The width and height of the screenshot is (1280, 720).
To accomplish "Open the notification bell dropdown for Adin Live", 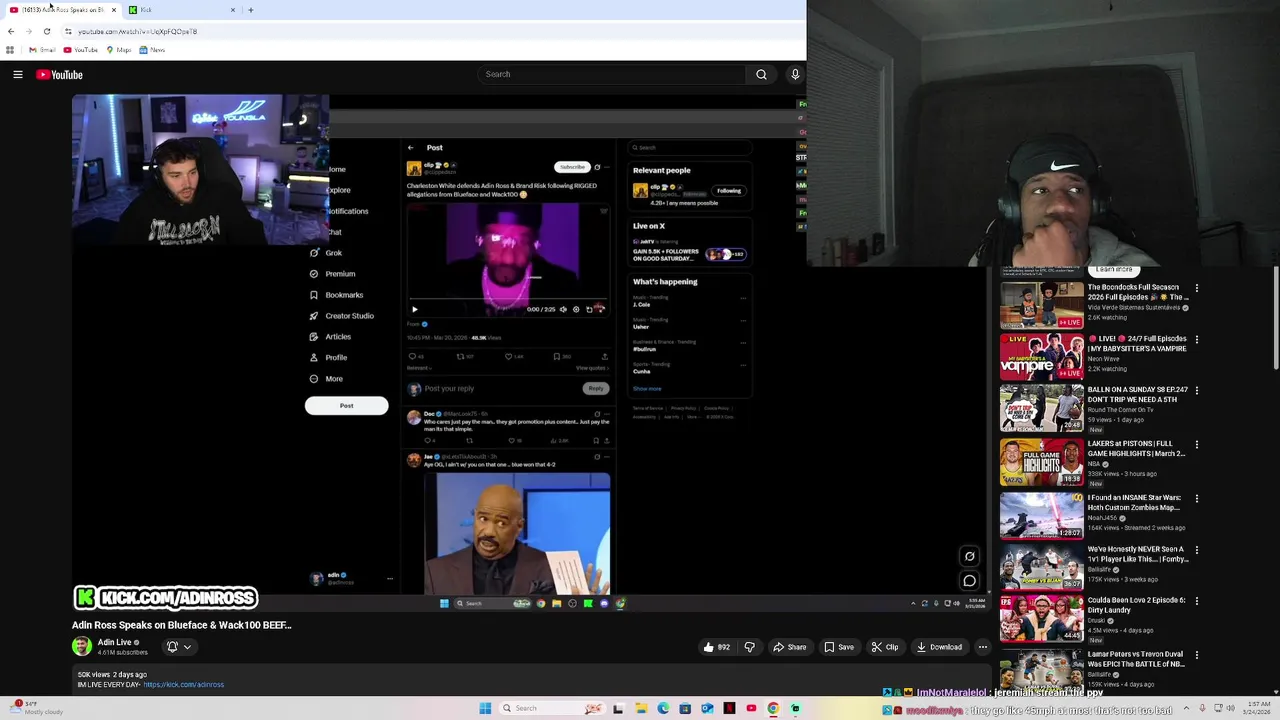I will pyautogui.click(x=178, y=647).
